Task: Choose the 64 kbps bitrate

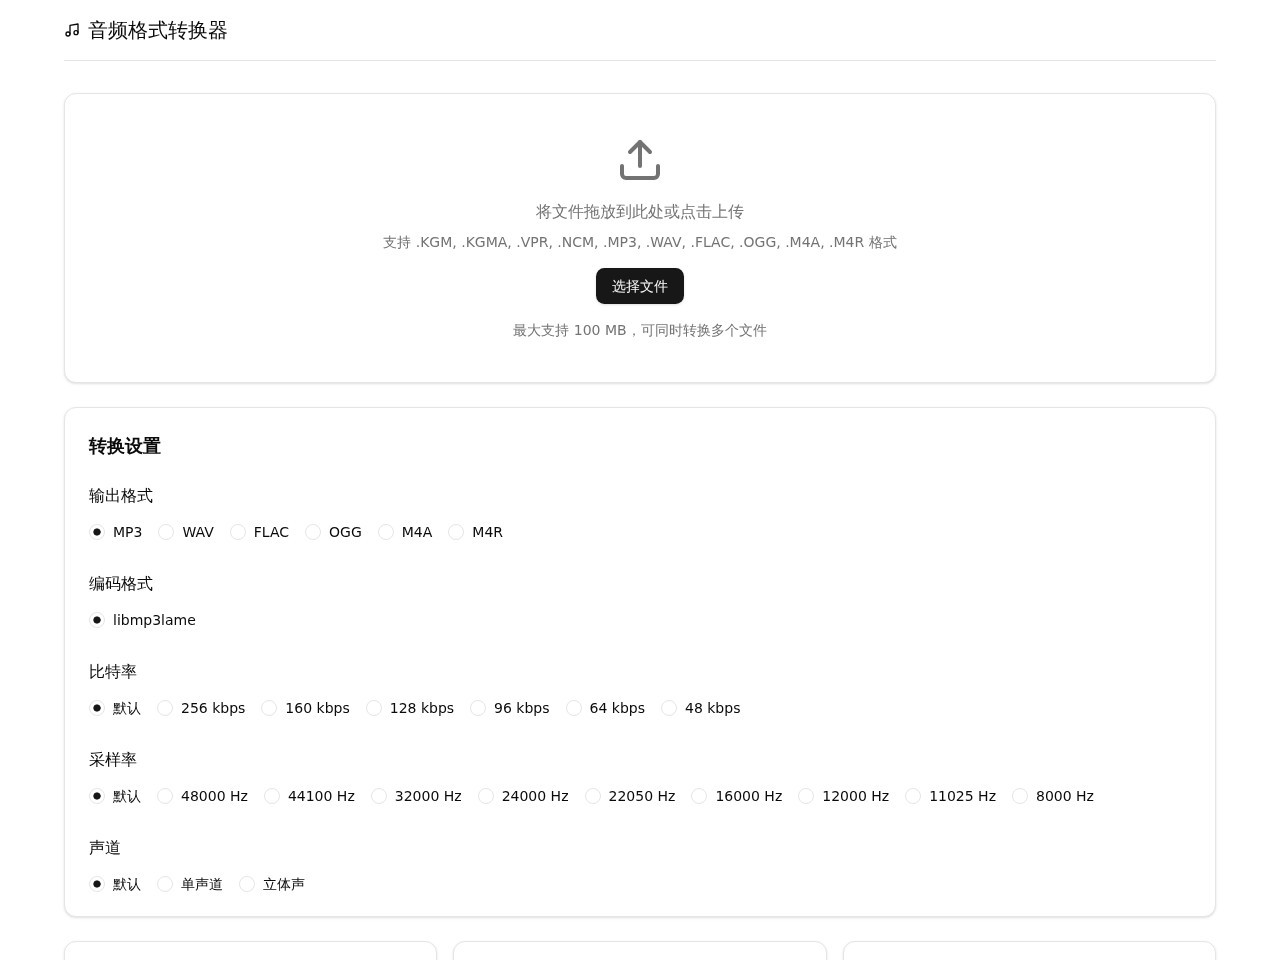Action: (574, 708)
